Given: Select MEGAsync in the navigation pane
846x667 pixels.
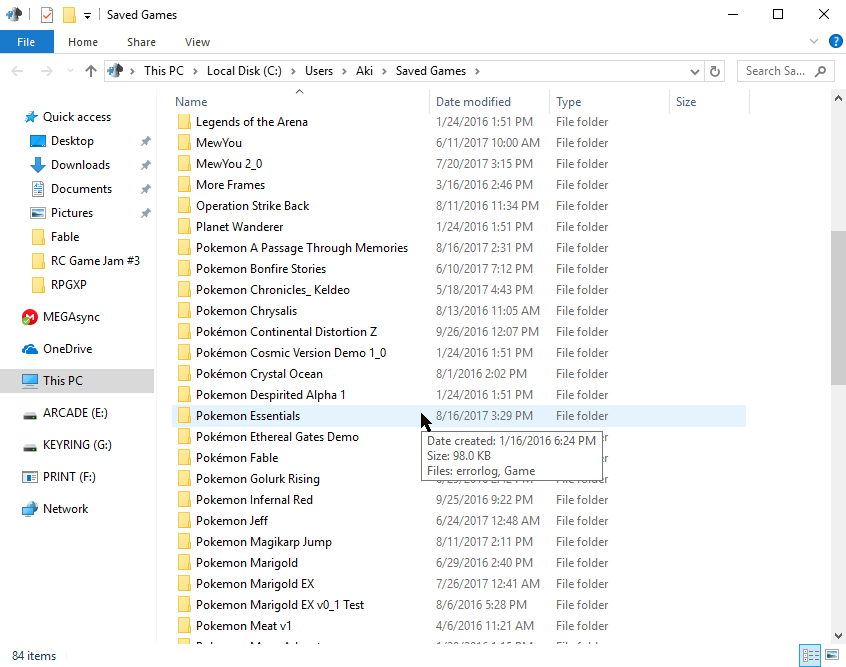Looking at the screenshot, I should [71, 317].
